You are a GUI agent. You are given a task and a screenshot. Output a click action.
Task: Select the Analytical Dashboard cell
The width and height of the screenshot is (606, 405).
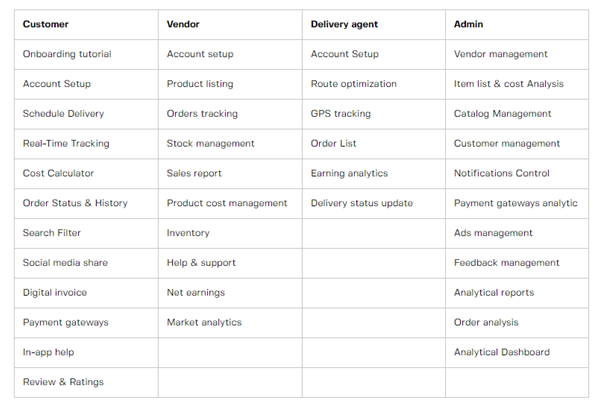point(501,352)
